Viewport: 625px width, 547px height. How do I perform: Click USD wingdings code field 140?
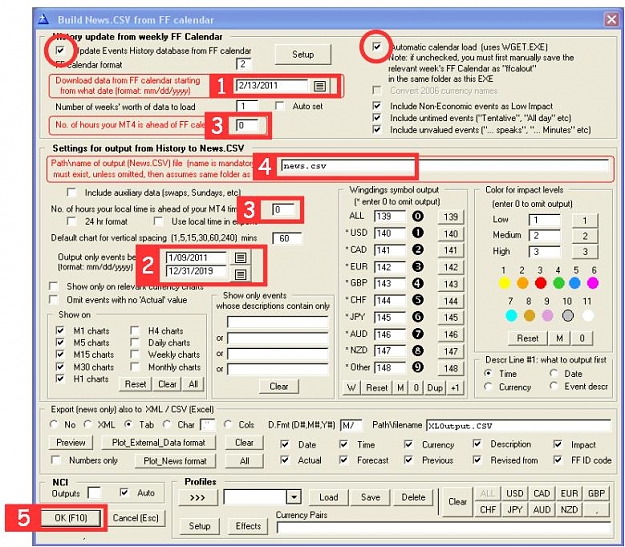(x=389, y=233)
